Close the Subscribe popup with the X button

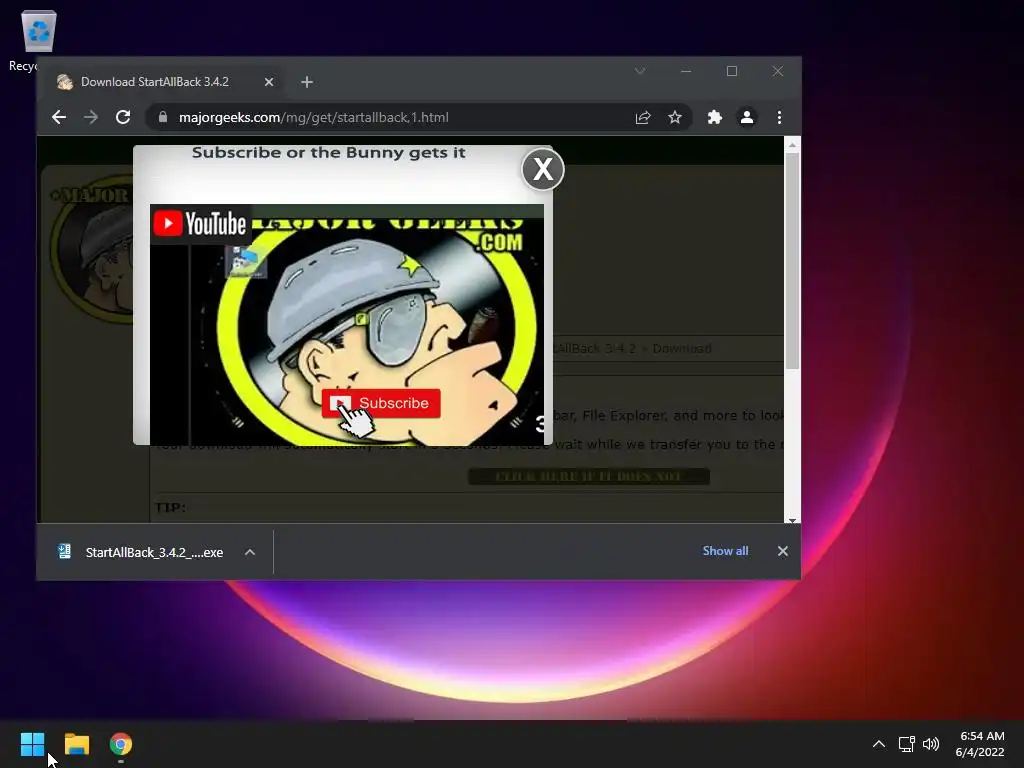click(543, 170)
